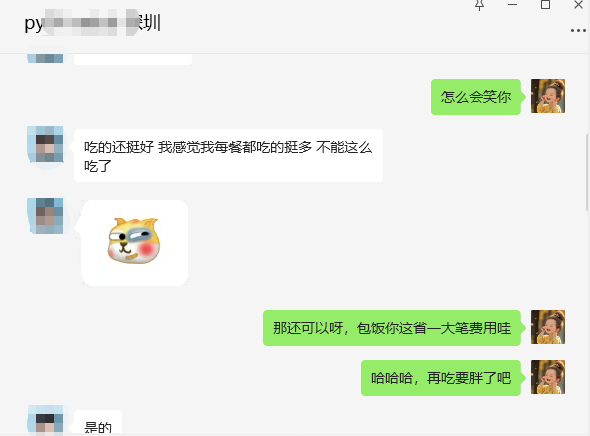The height and width of the screenshot is (436, 590).
Task: Open own avatar beside 怎么会笑你
Action: tap(548, 96)
